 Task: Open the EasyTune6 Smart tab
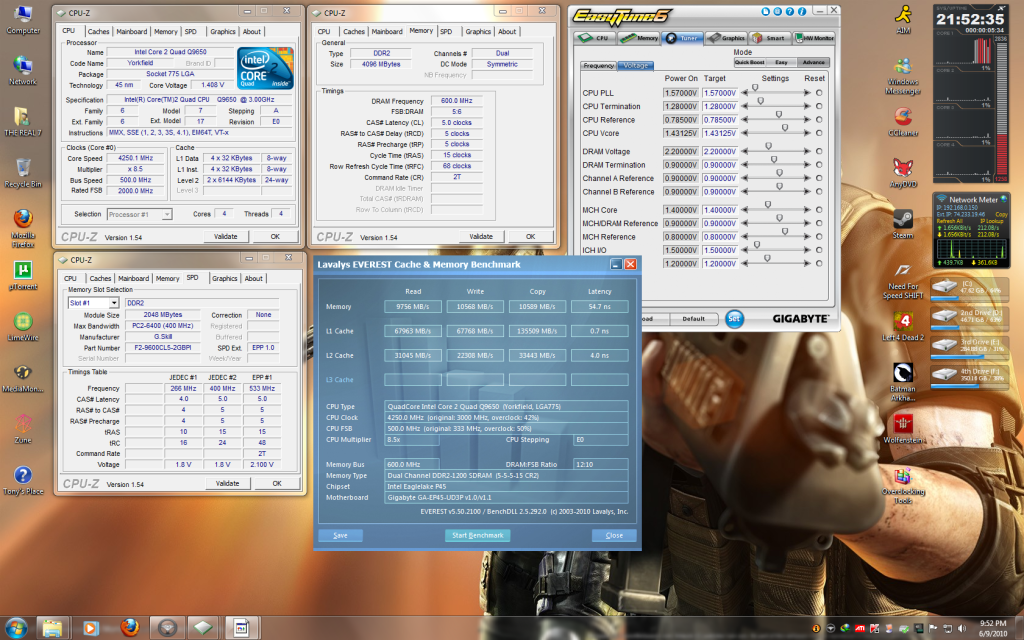(771, 38)
